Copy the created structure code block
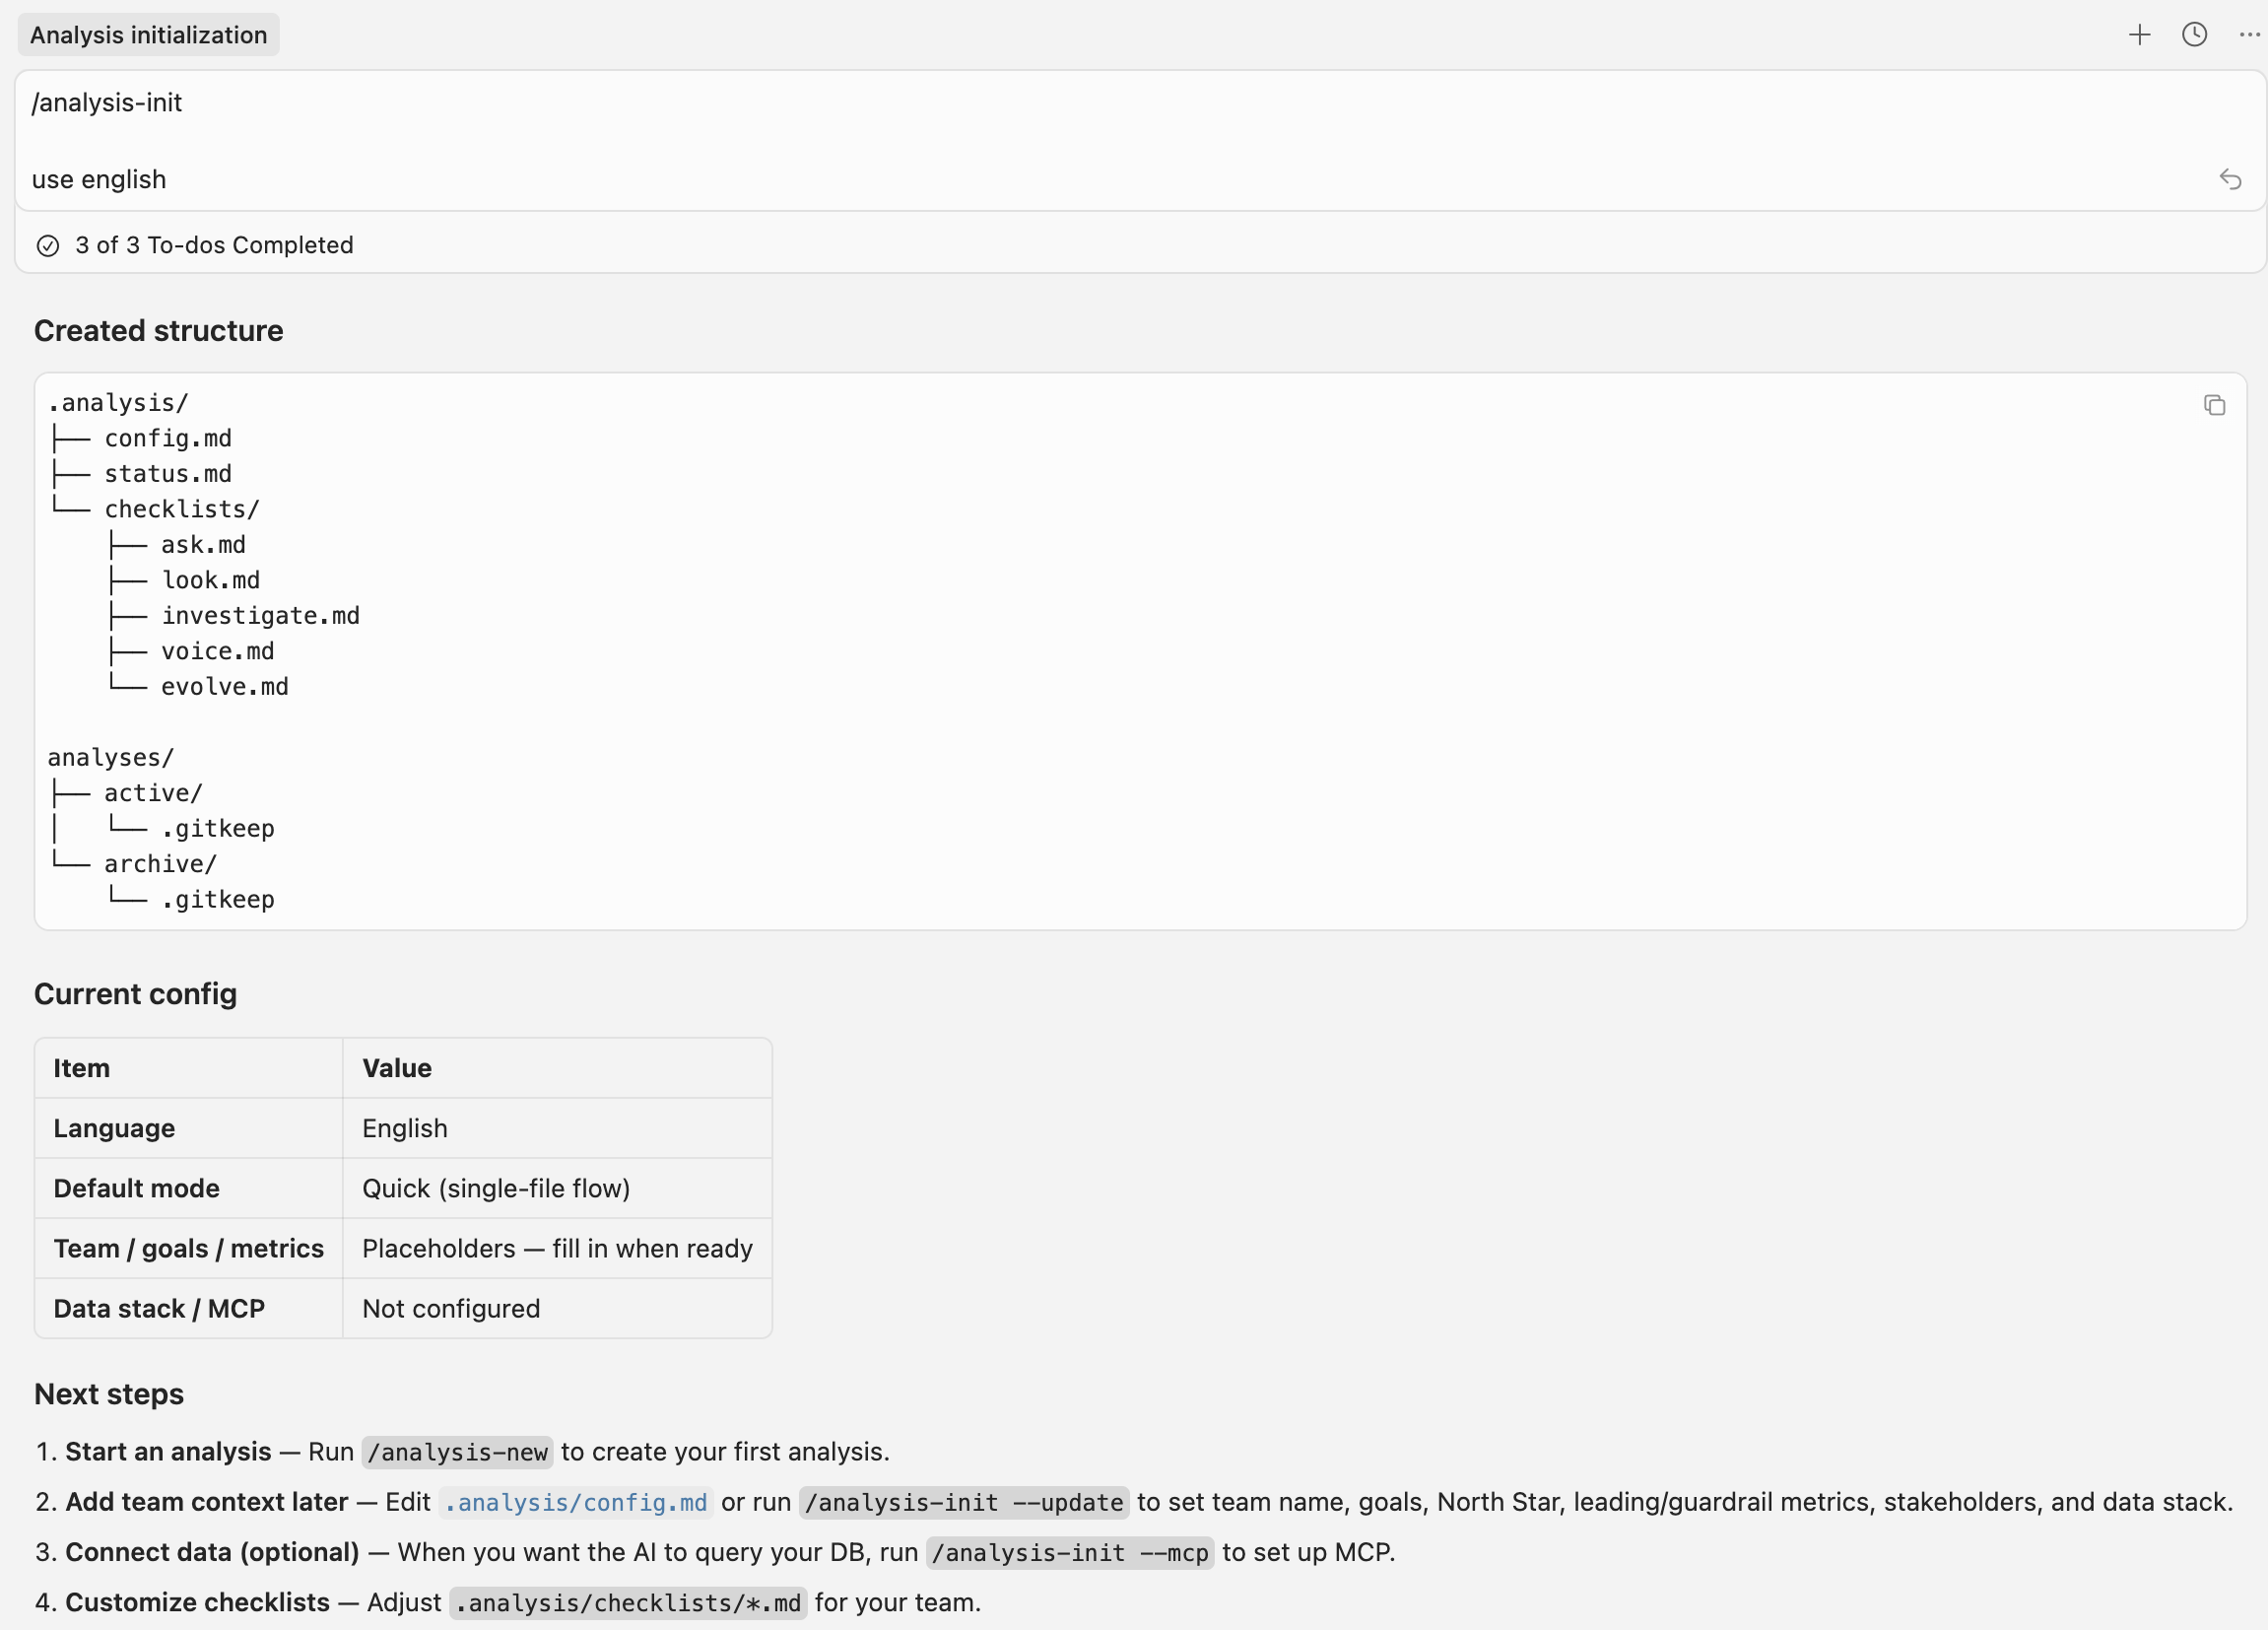Viewport: 2268px width, 1630px height. click(x=2214, y=405)
